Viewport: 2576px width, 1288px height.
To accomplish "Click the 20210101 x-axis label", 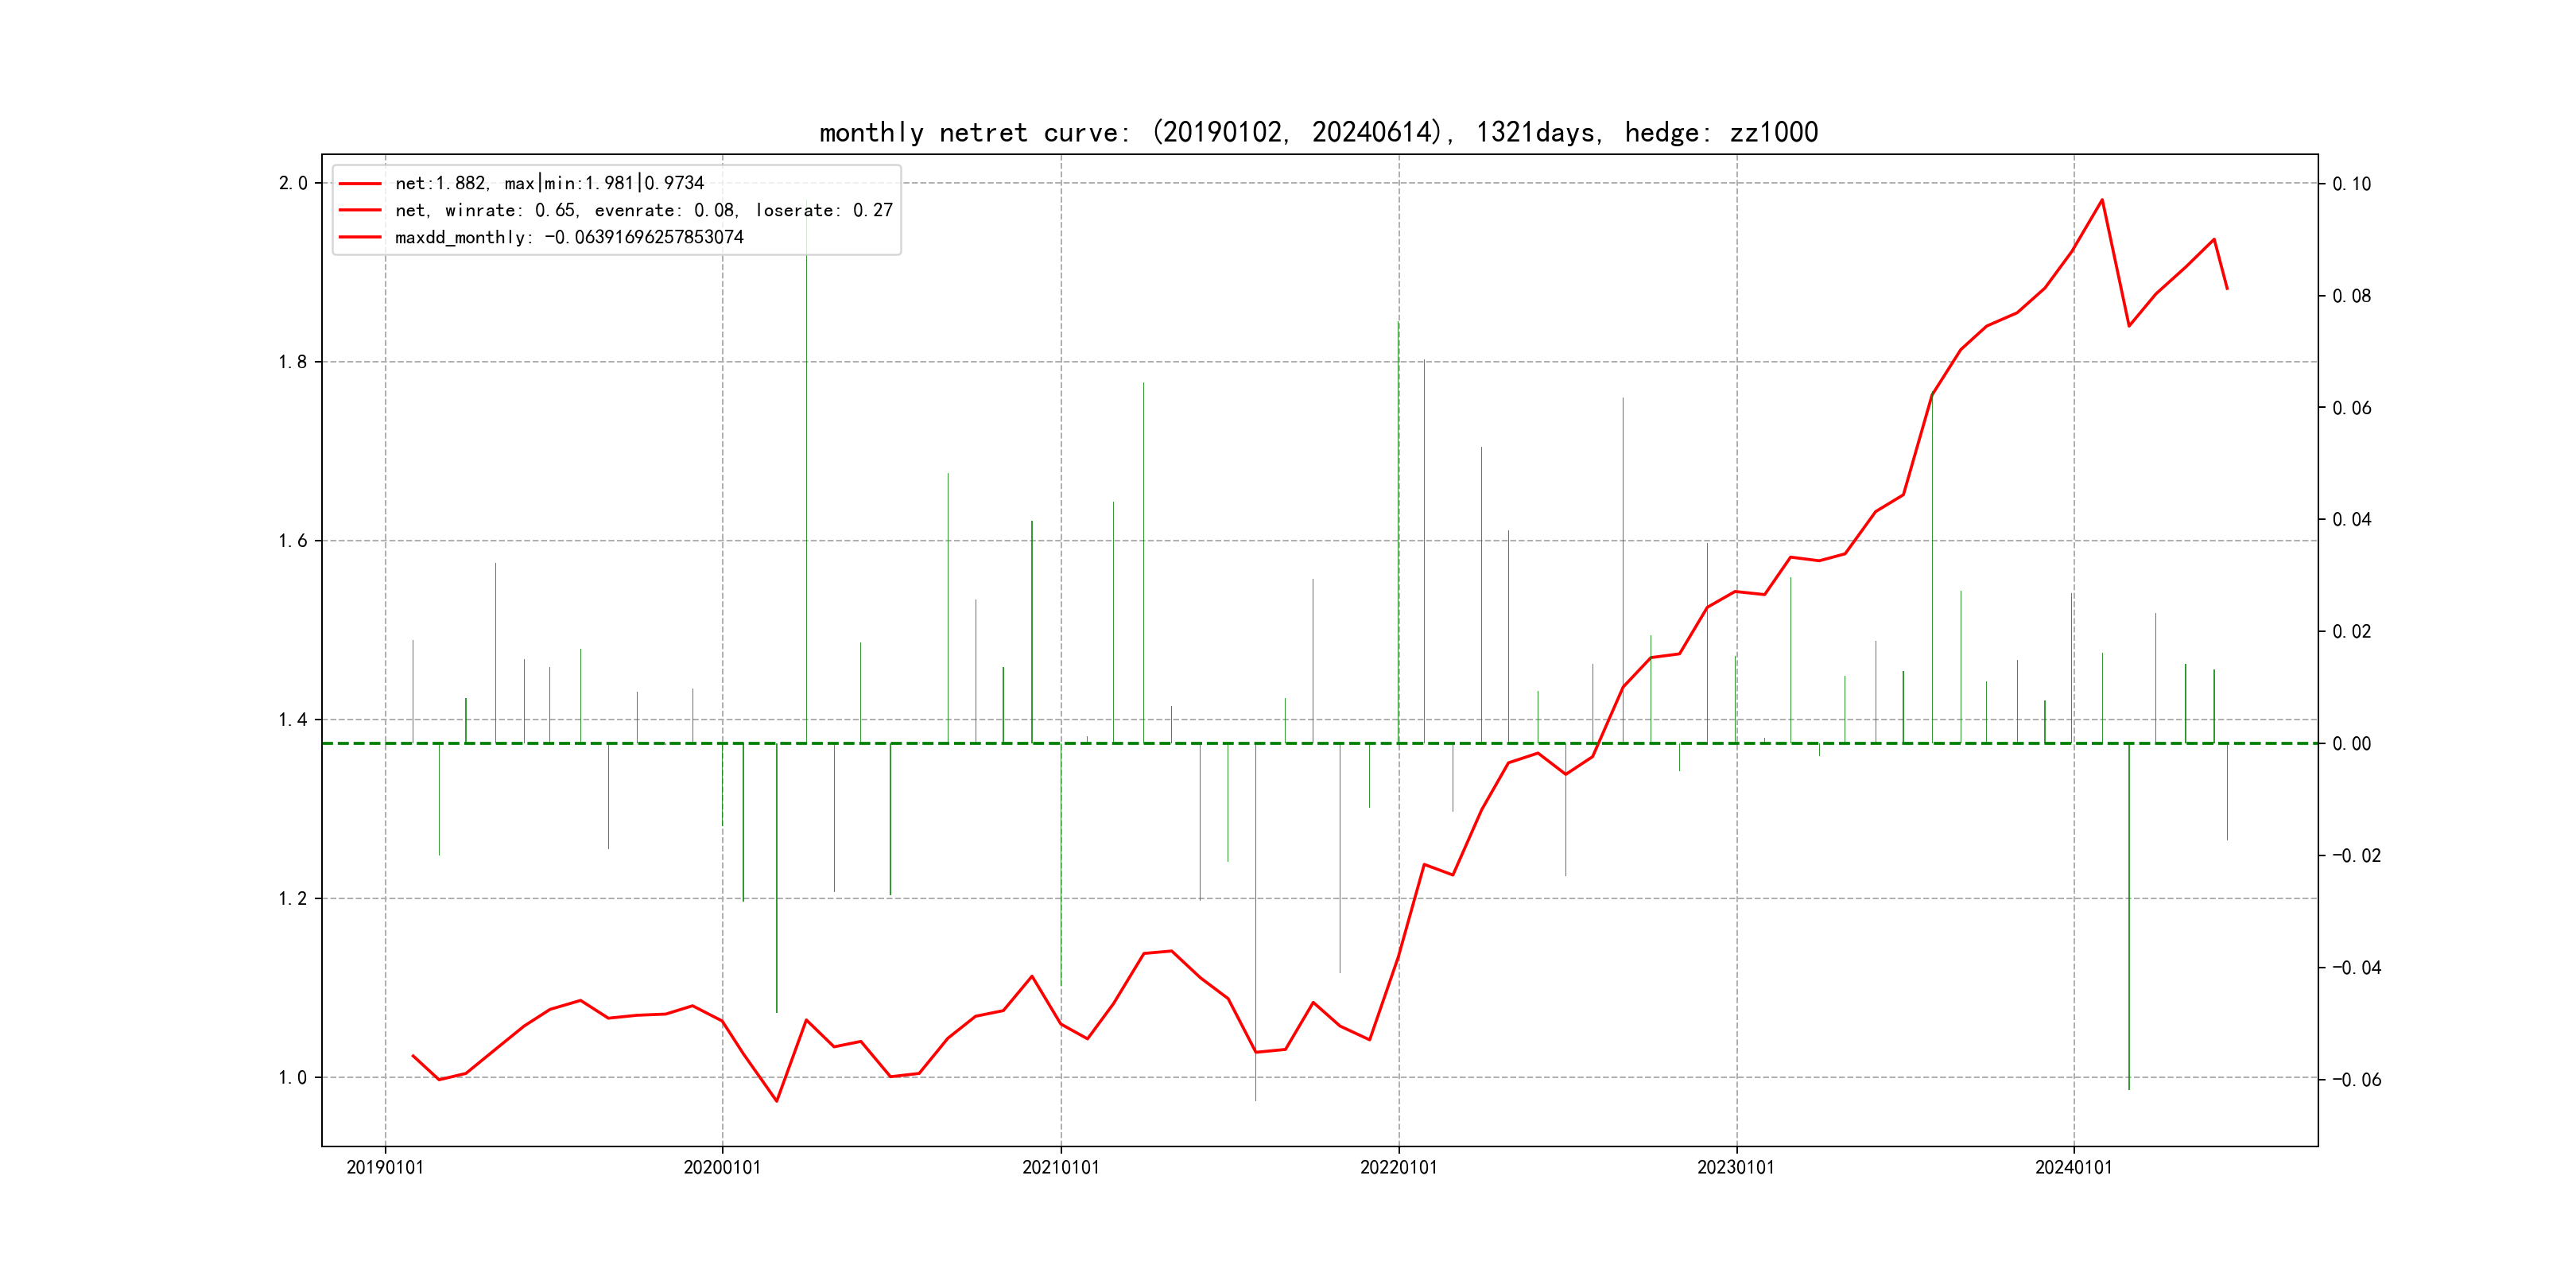I will 1060,1167.
